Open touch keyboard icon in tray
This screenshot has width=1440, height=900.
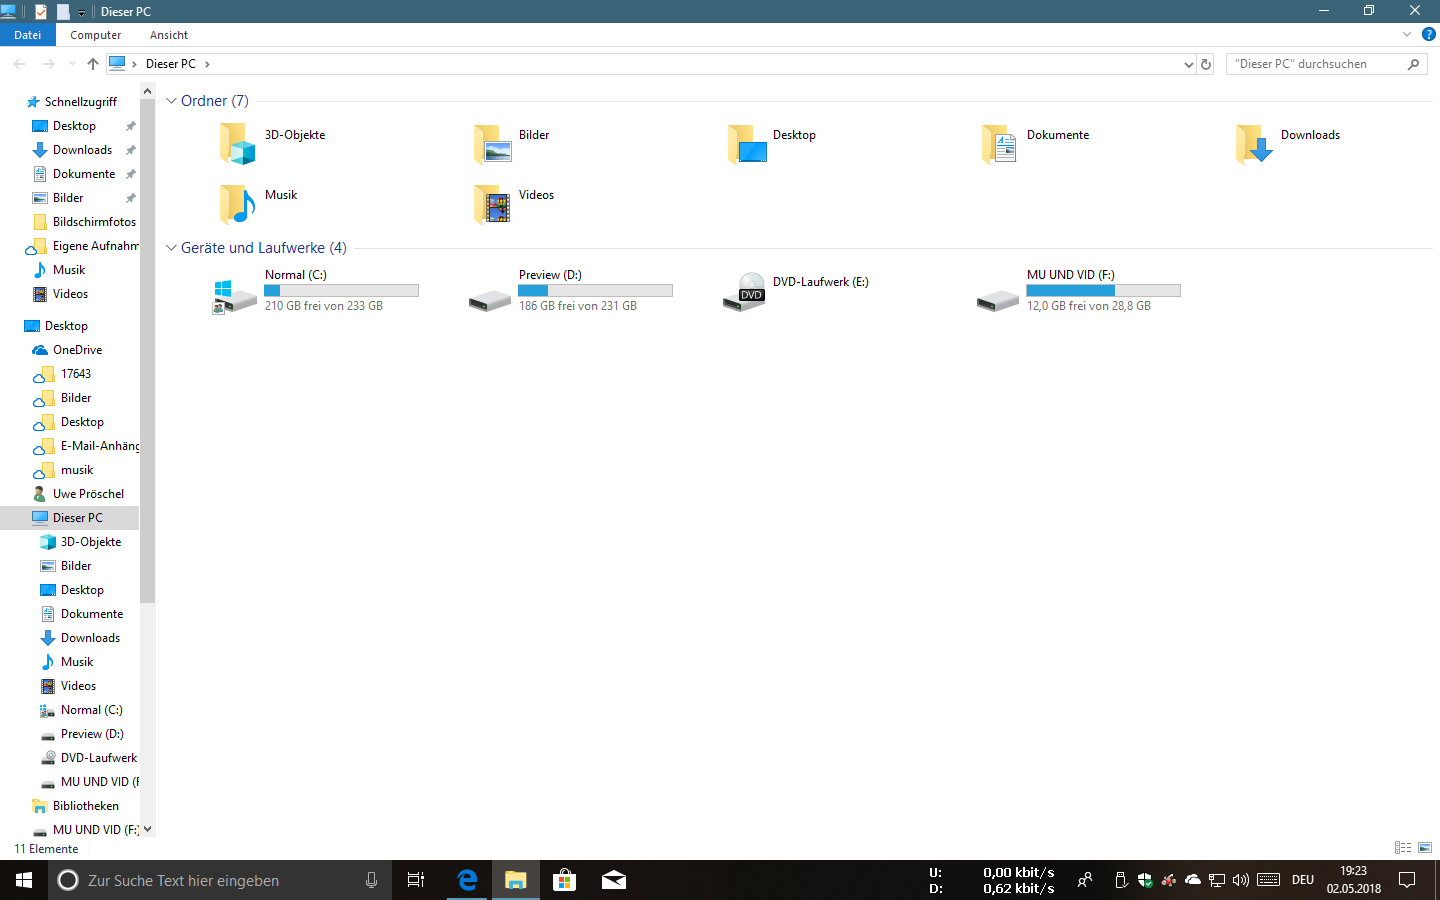(1269, 880)
